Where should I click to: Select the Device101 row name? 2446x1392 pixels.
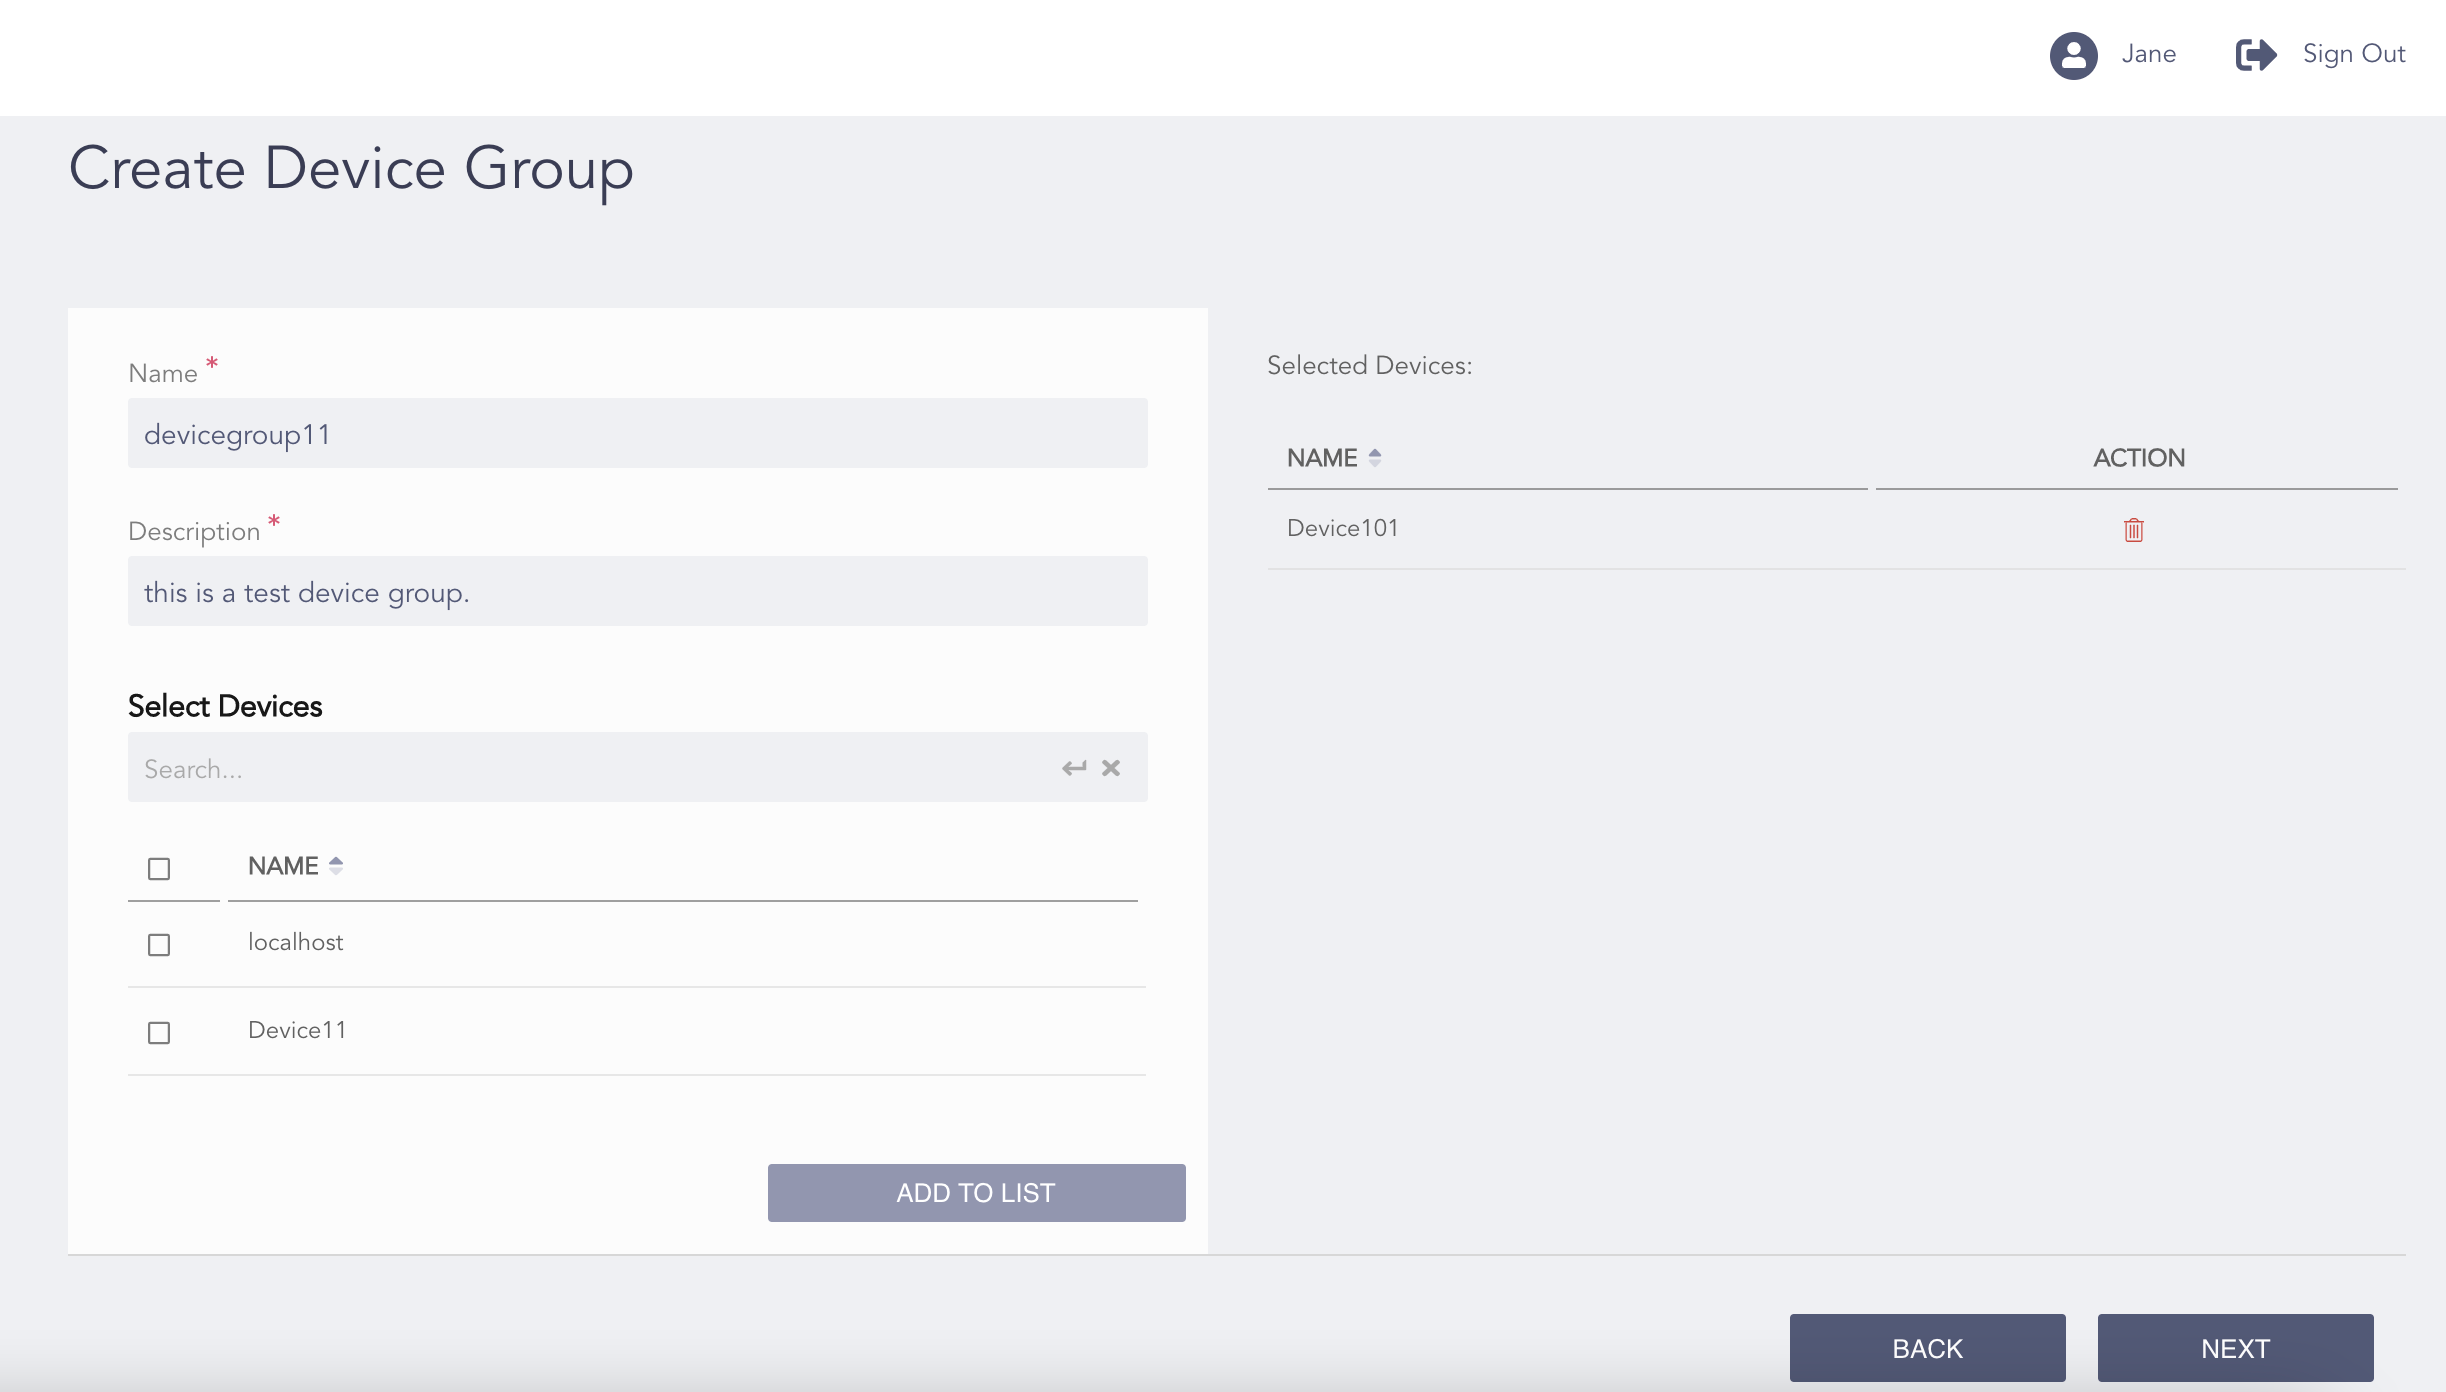(x=1341, y=528)
